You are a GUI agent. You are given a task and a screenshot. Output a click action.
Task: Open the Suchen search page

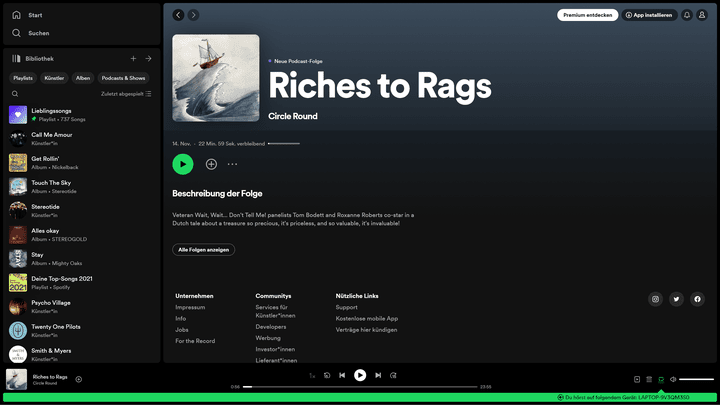tap(30, 33)
